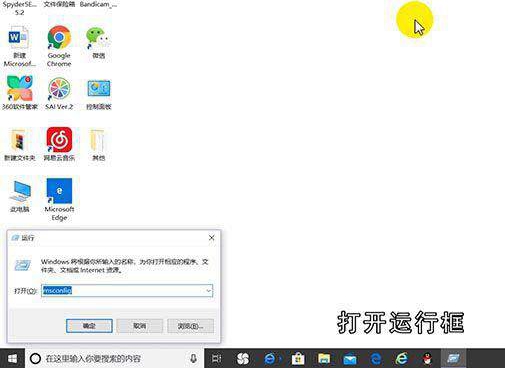
Task: Select the Bandicam label at the top of the desktop
Action: (x=98, y=4)
